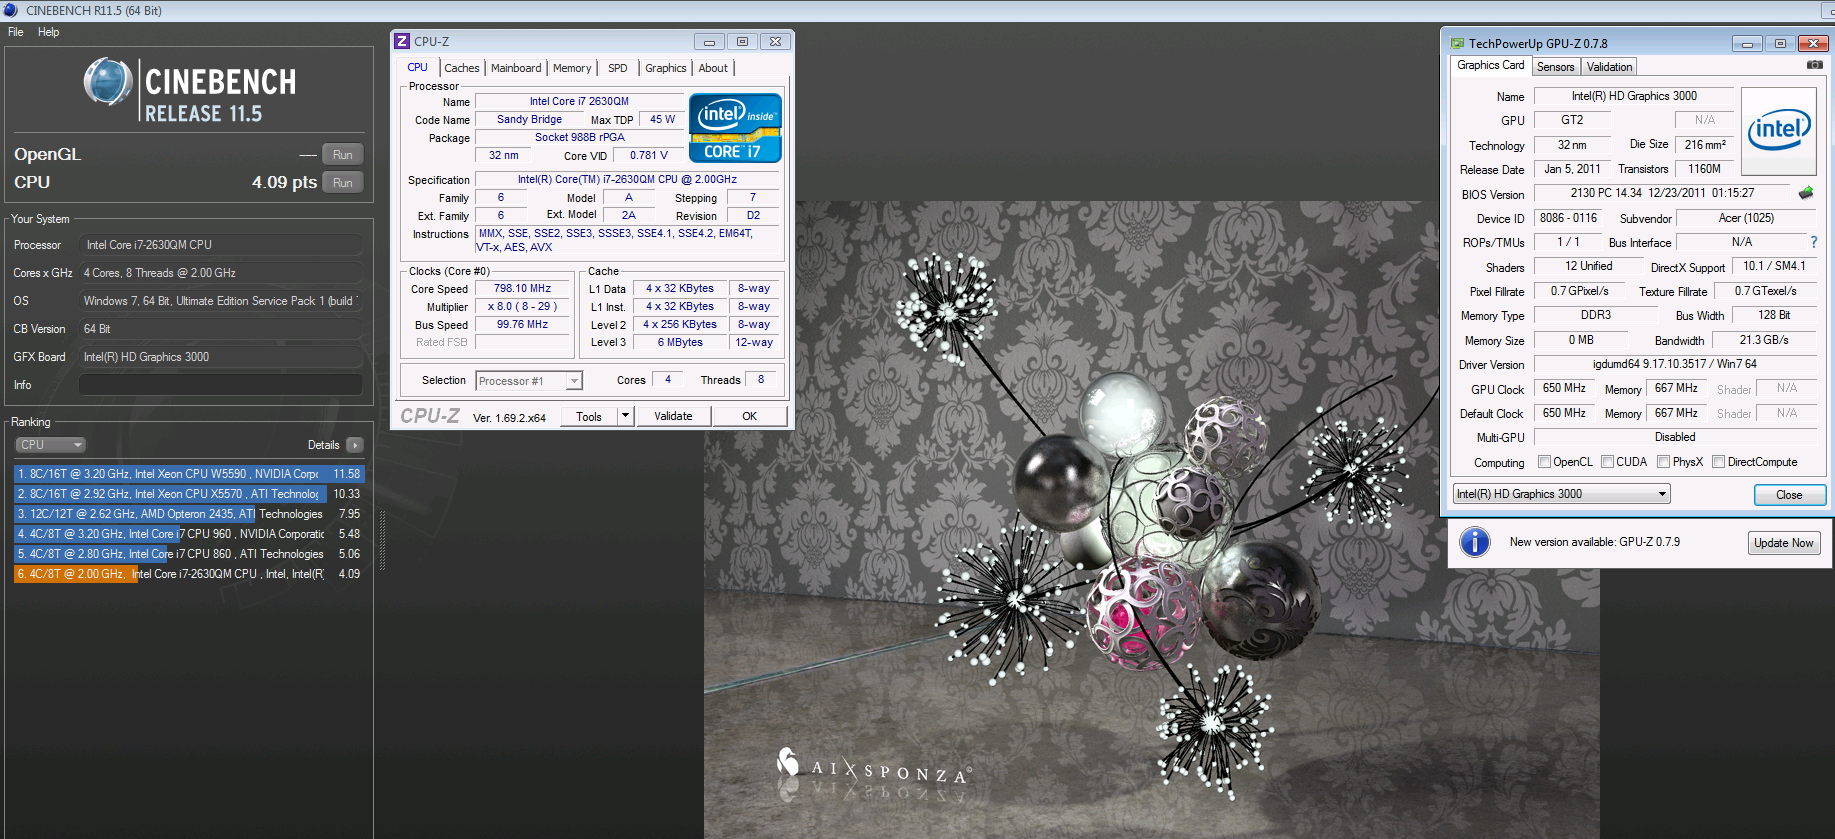Click the Core Speed value 798.10 MHz
This screenshot has height=839, width=1835.
[x=522, y=289]
